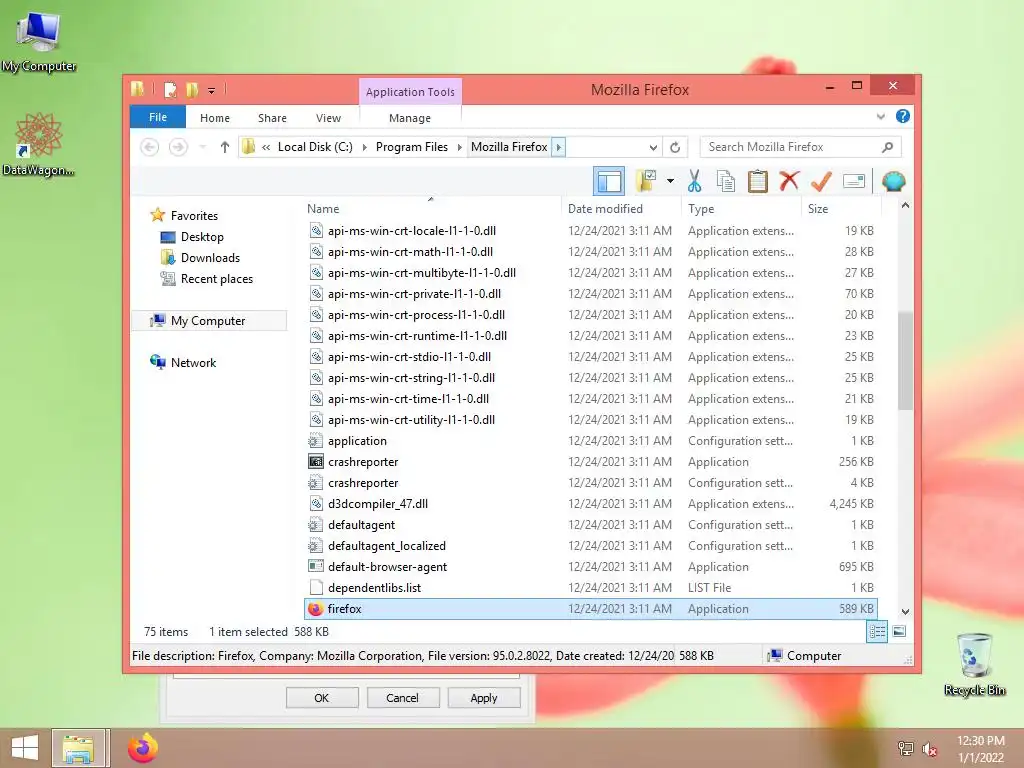Switch to the View ribbon tab

tap(328, 118)
